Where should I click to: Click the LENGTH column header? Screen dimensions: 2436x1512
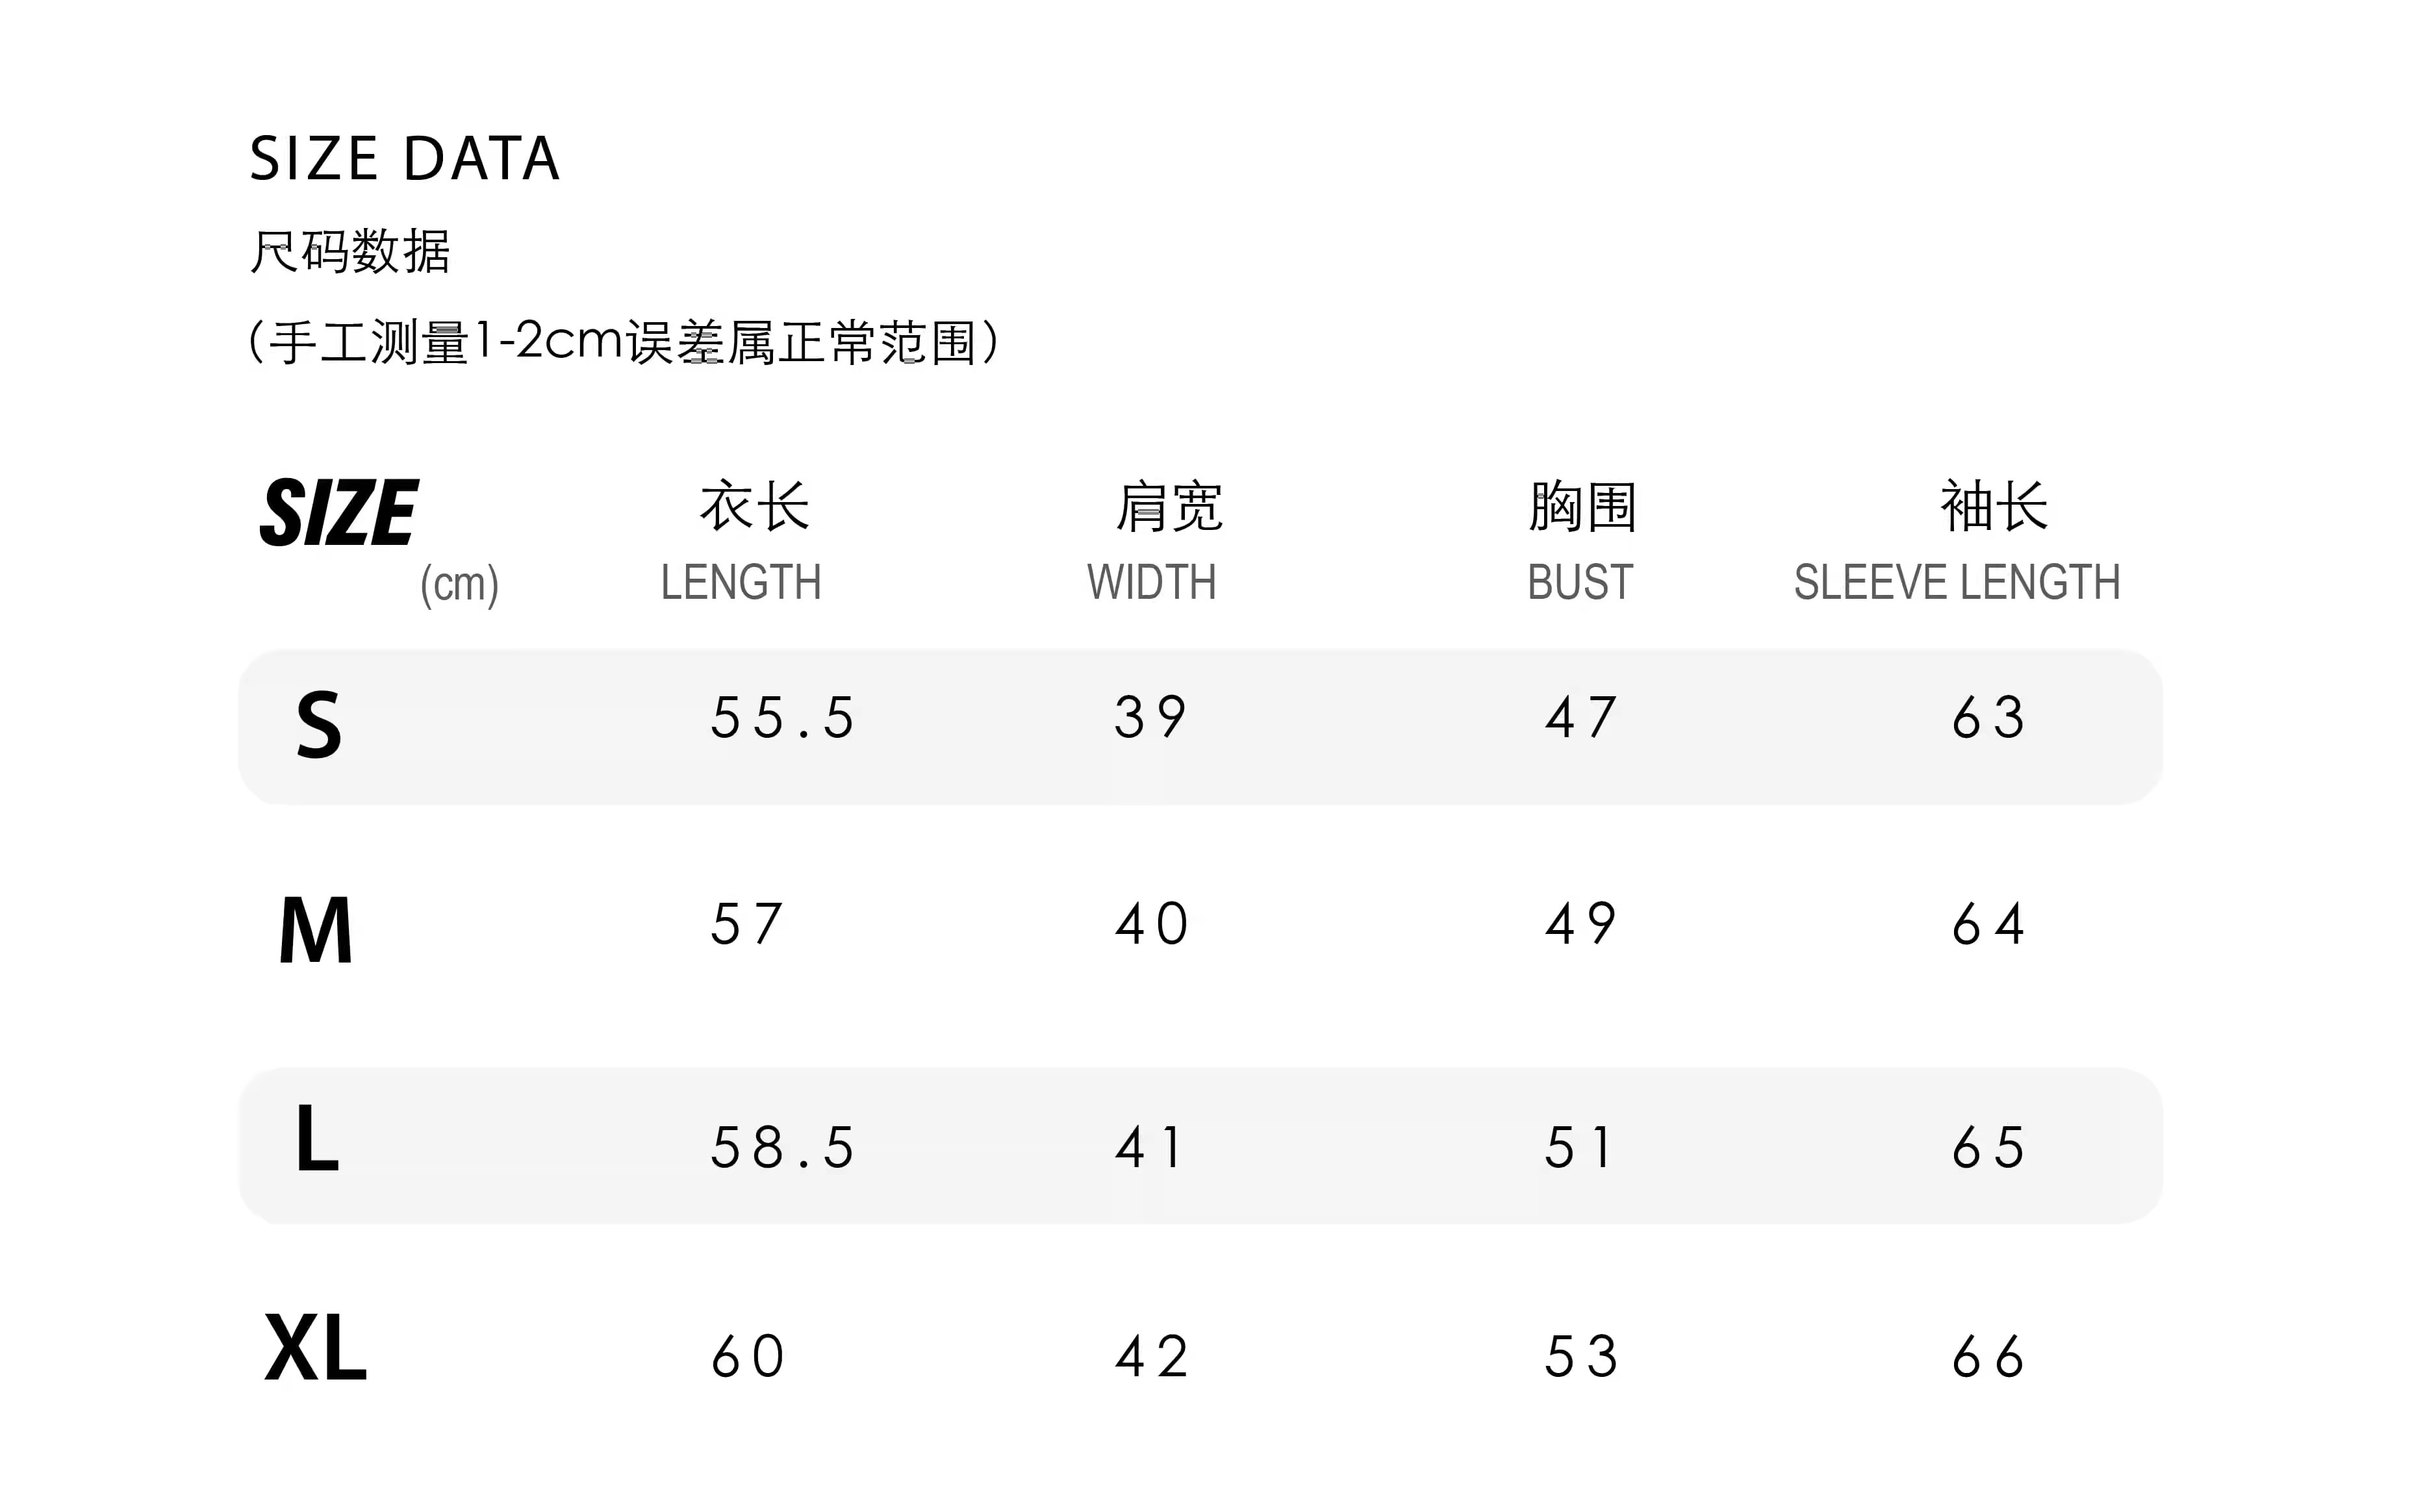[741, 582]
